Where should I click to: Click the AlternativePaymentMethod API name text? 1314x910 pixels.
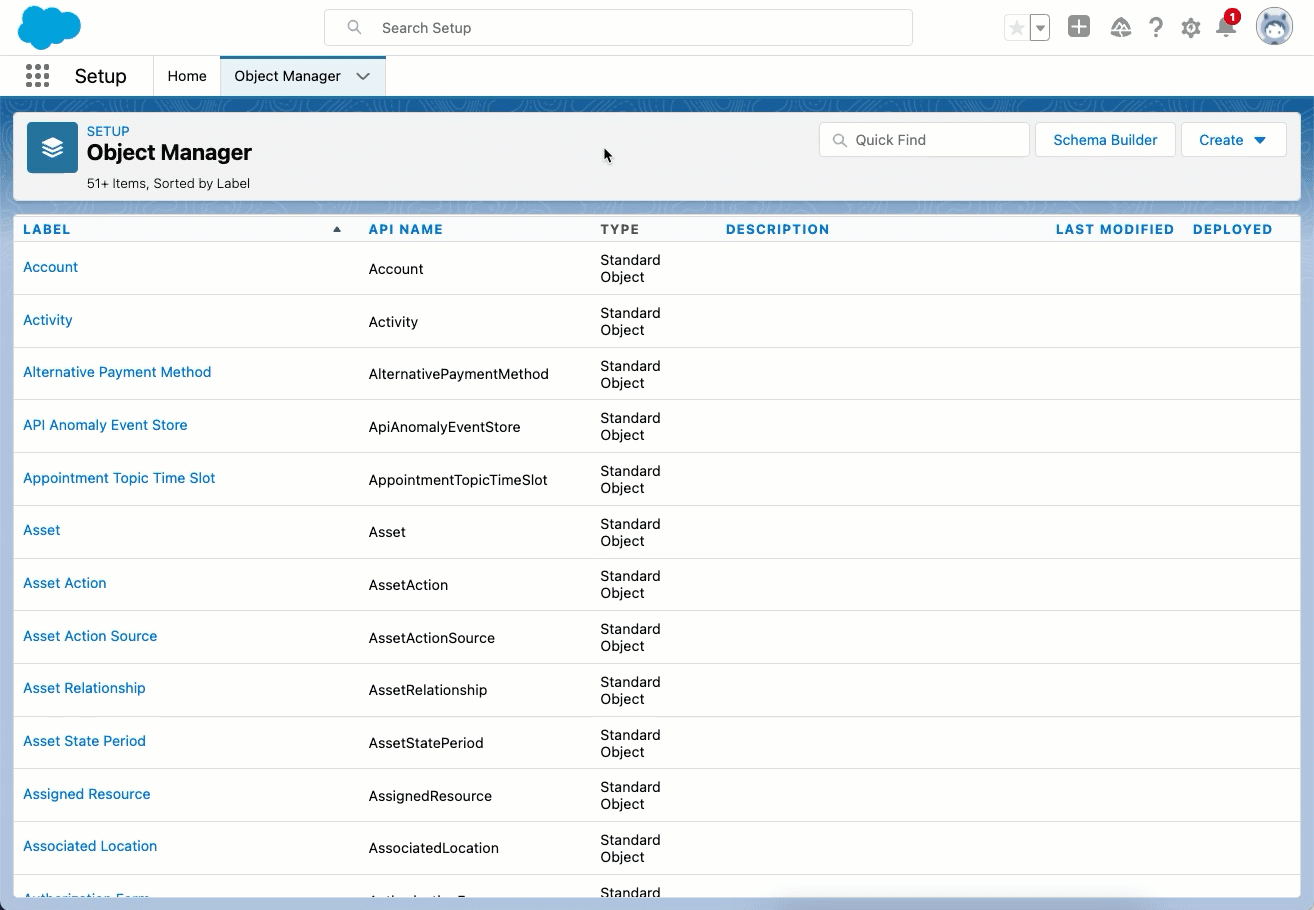pyautogui.click(x=459, y=374)
